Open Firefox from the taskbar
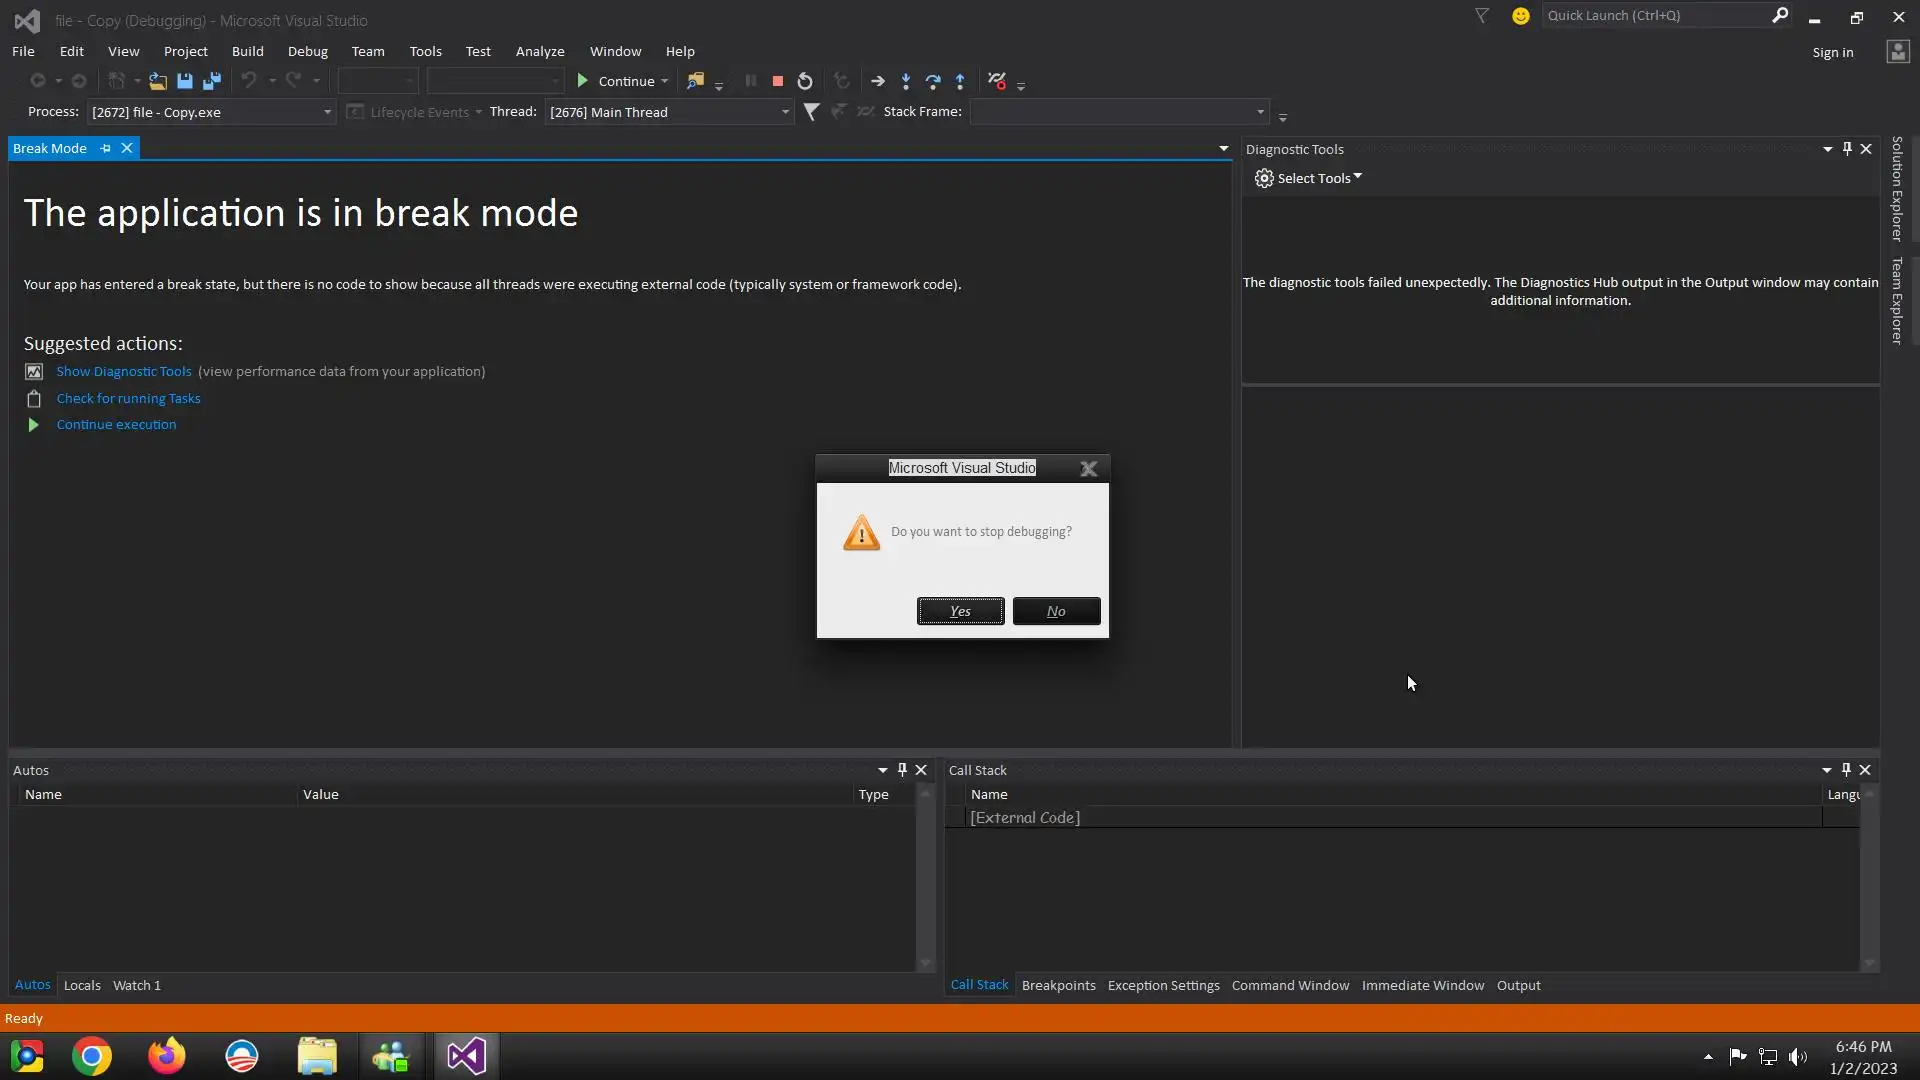The height and width of the screenshot is (1080, 1920). (x=166, y=1056)
